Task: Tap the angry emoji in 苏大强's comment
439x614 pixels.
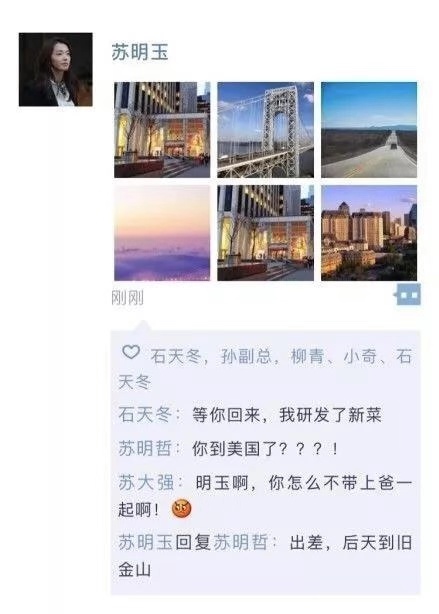Action: click(182, 509)
